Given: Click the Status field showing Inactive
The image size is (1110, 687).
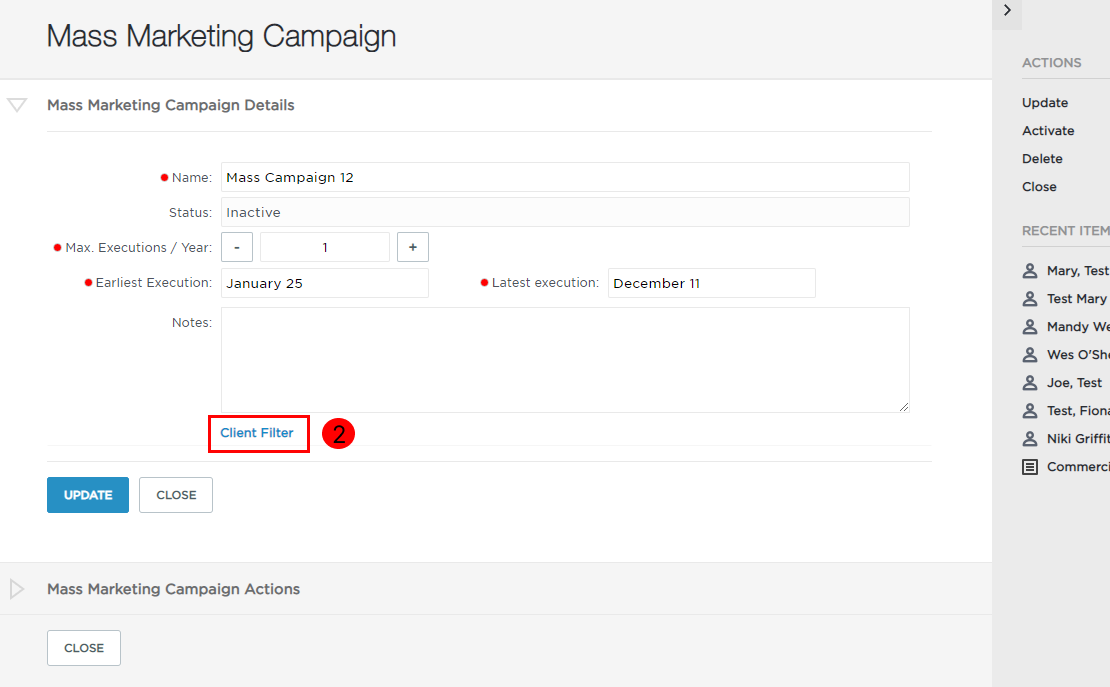Looking at the screenshot, I should [565, 212].
